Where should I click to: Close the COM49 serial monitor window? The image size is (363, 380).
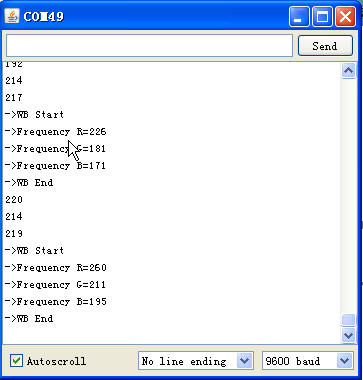[x=345, y=16]
